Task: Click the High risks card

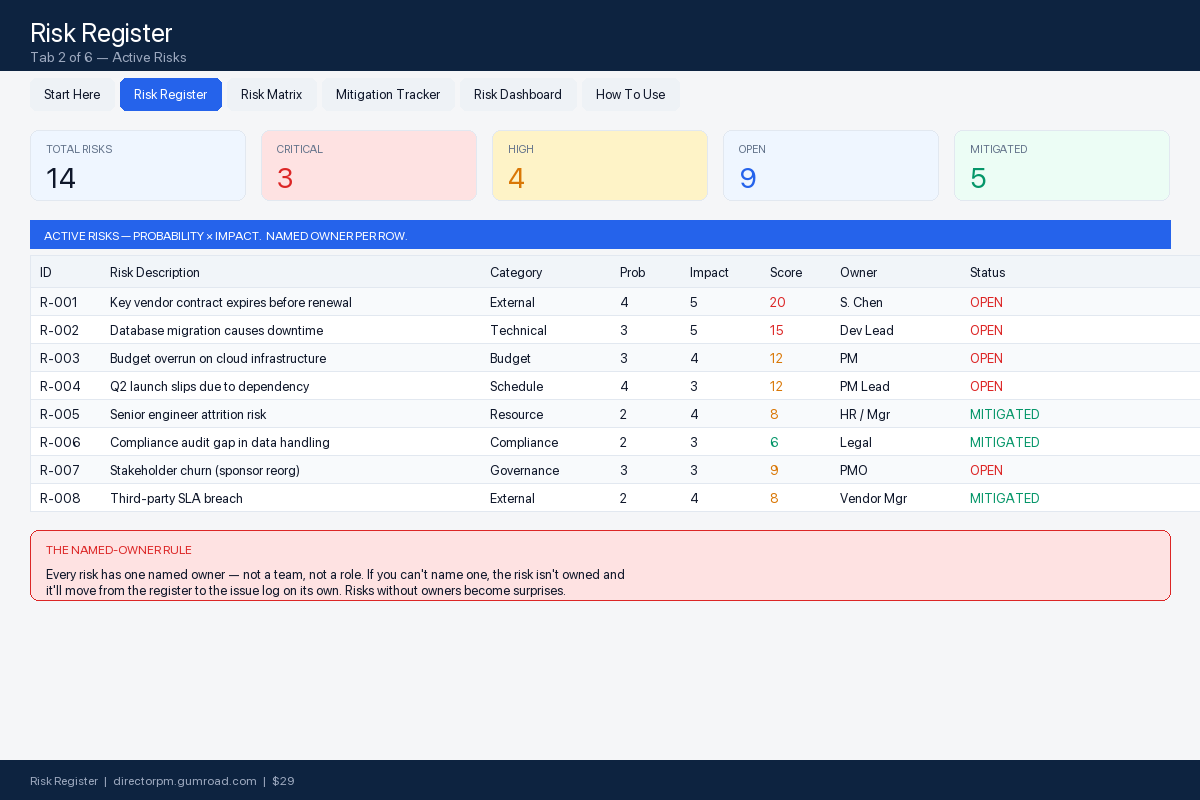Action: coord(600,166)
